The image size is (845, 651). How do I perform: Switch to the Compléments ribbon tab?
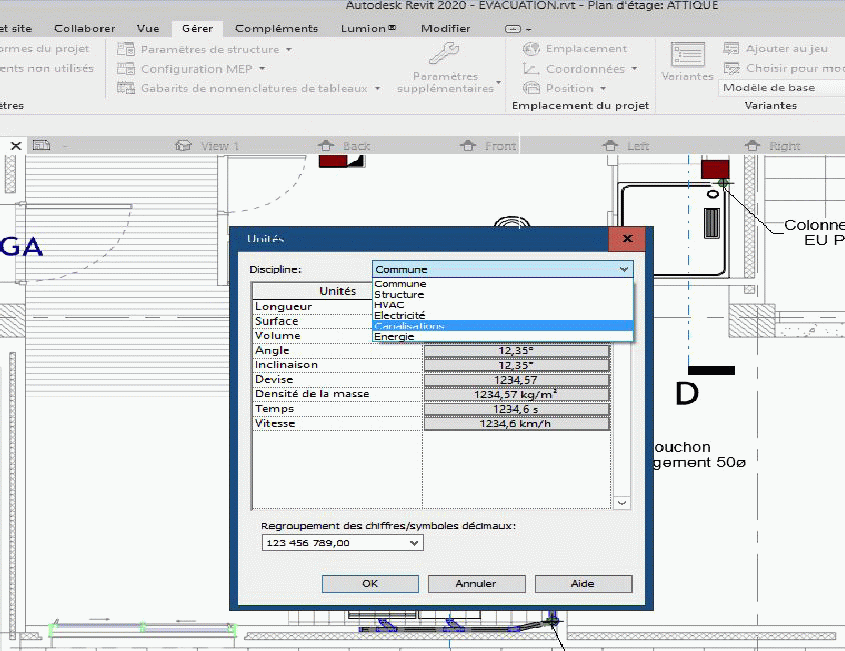click(x=276, y=29)
